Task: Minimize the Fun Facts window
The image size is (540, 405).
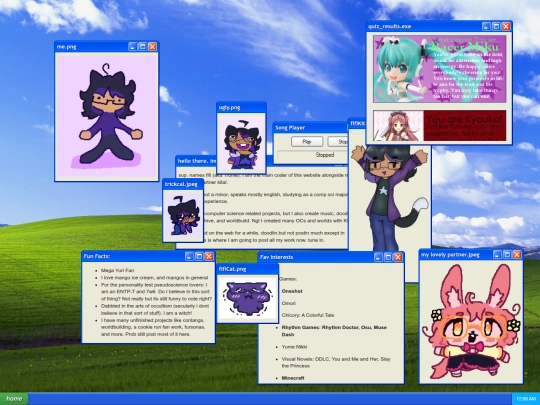Action: point(189,256)
